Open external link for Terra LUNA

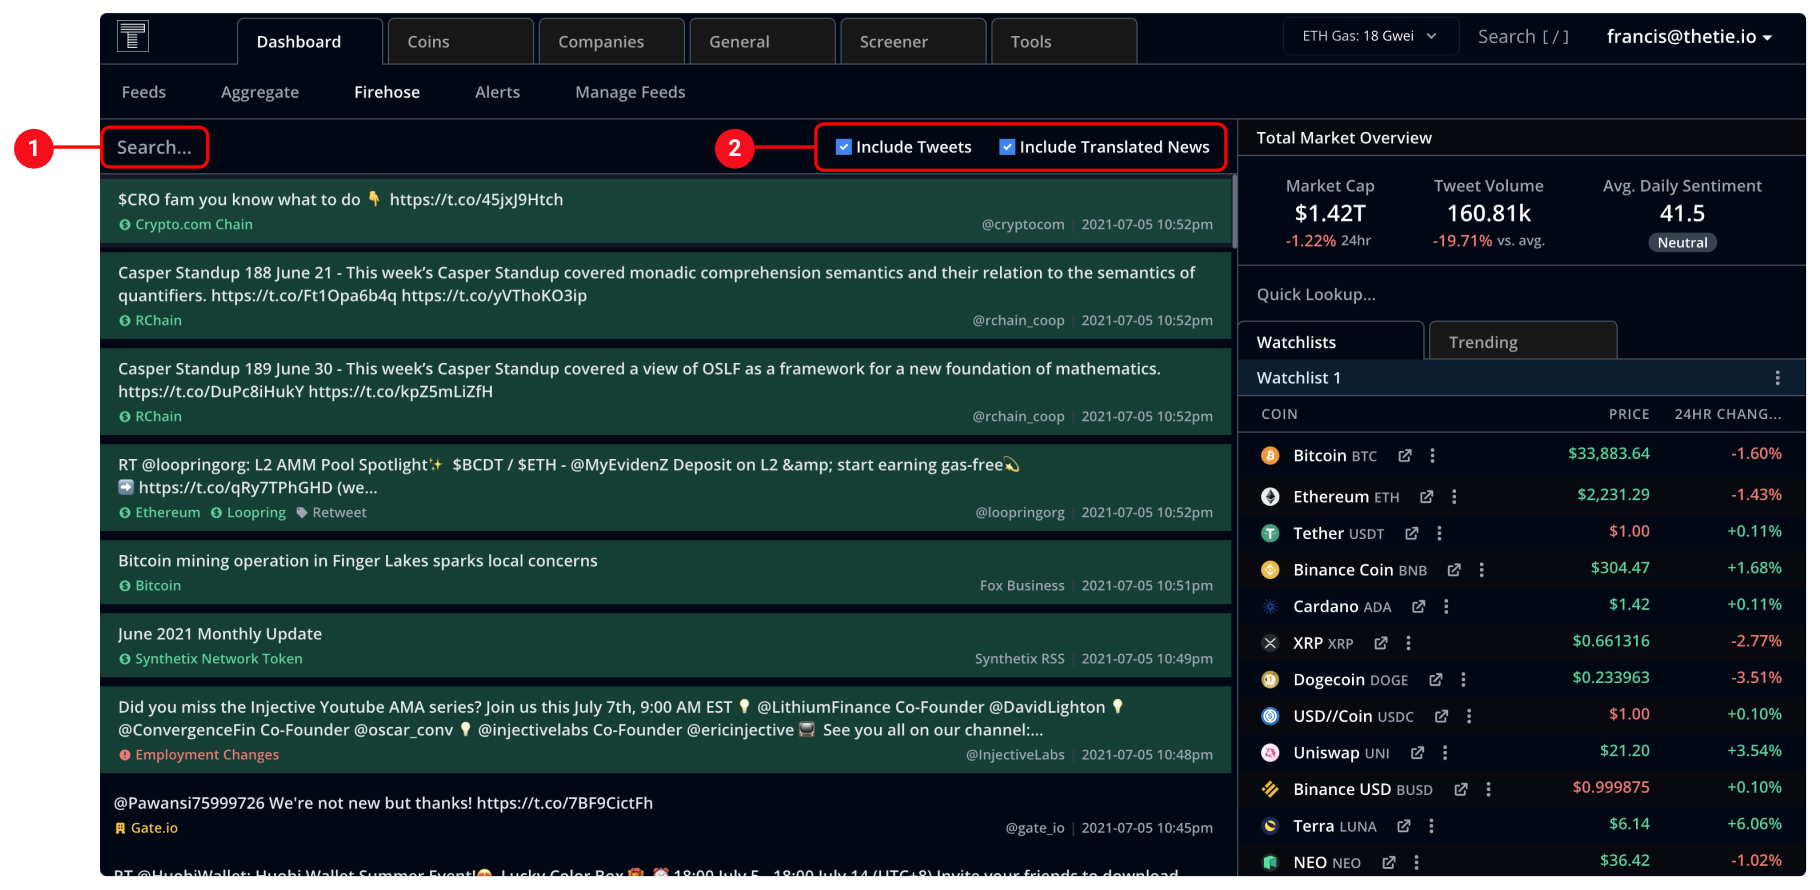click(1403, 826)
